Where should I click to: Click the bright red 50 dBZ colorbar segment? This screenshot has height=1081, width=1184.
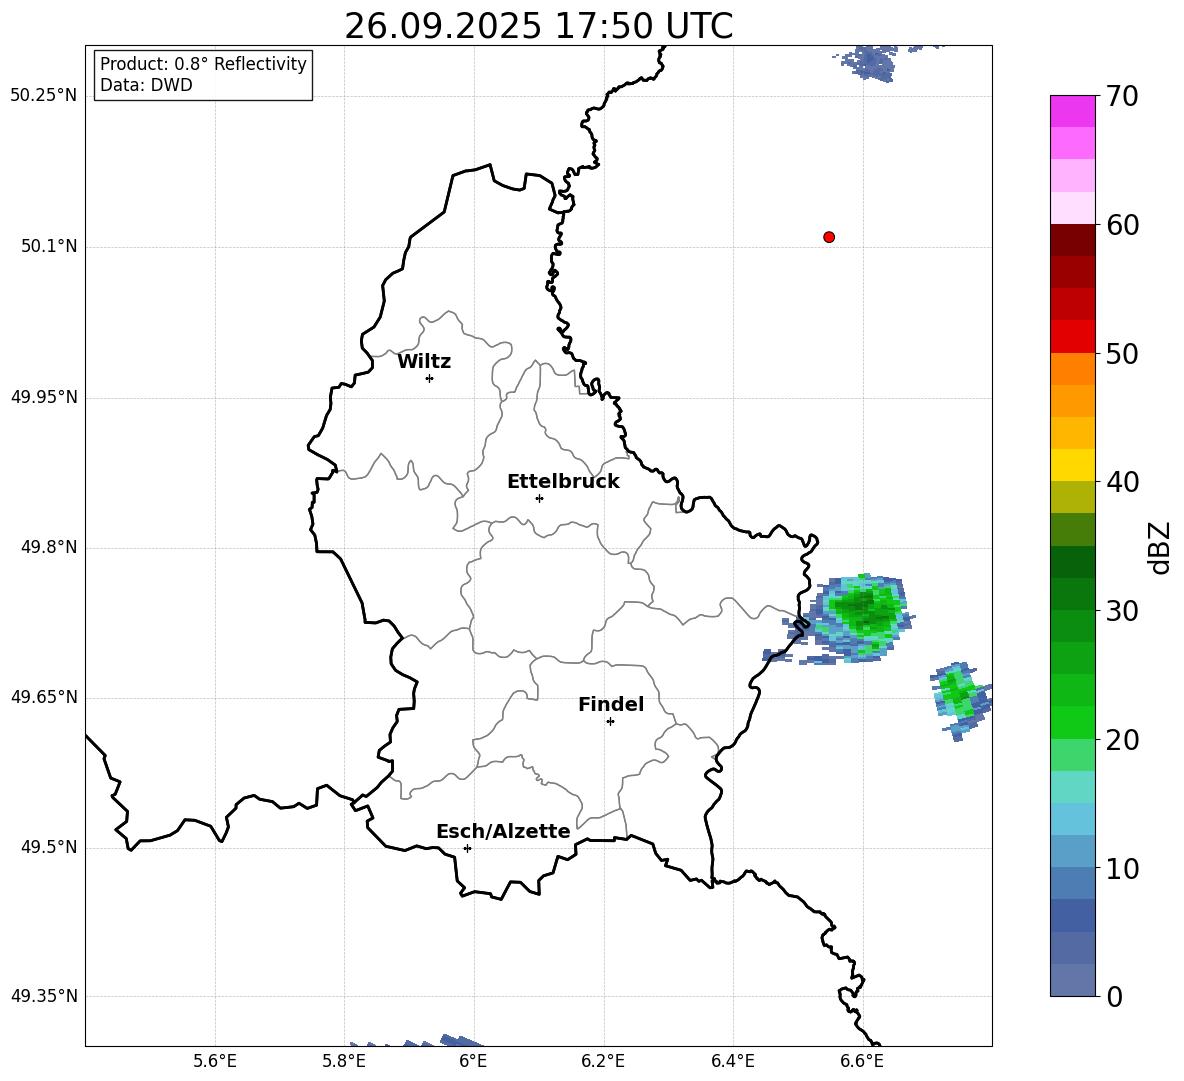click(1072, 337)
